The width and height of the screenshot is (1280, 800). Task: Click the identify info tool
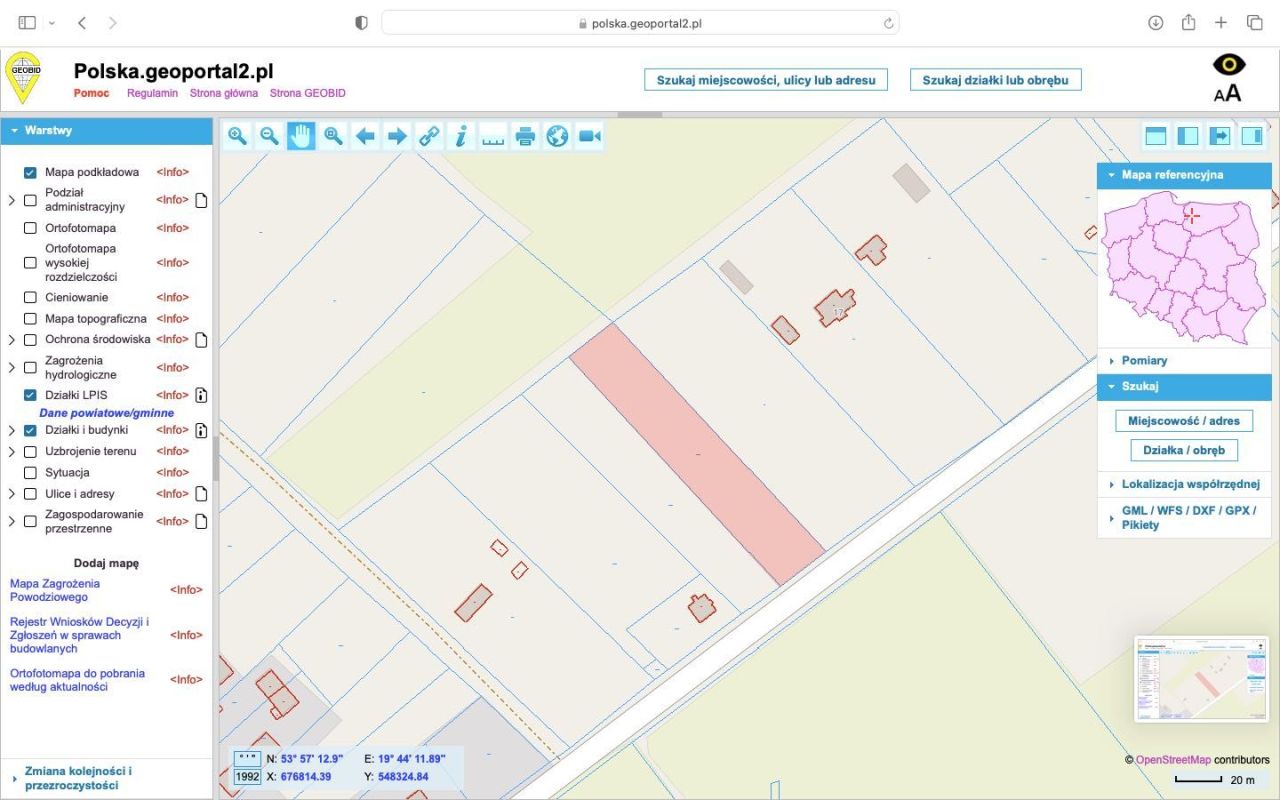461,136
